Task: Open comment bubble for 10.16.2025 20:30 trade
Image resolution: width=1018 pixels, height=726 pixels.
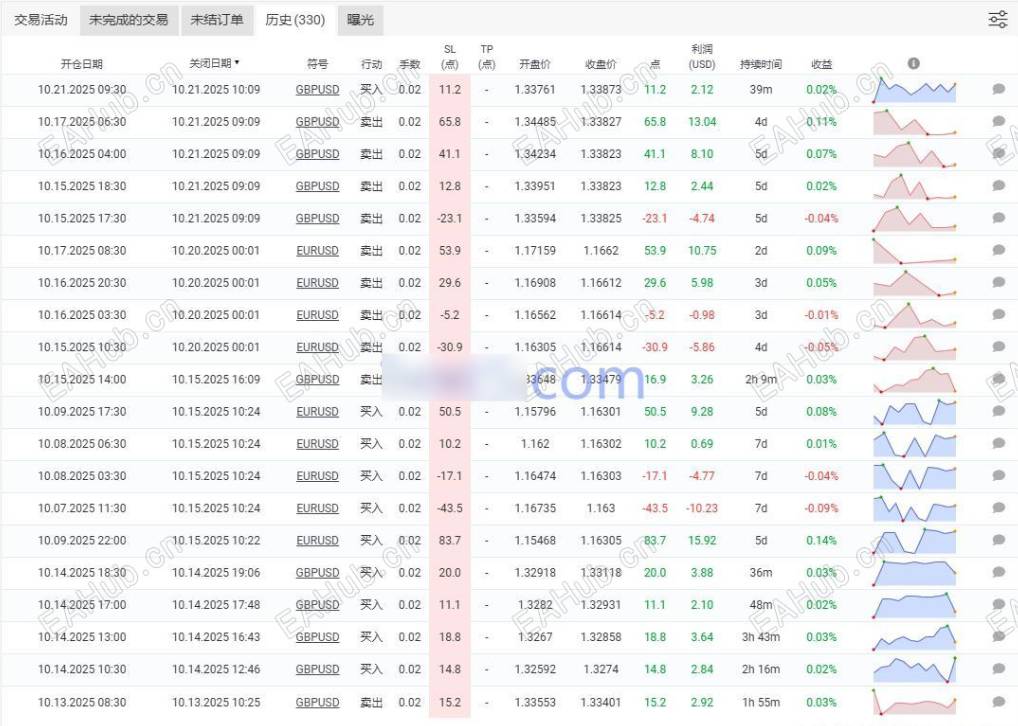Action: point(999,282)
